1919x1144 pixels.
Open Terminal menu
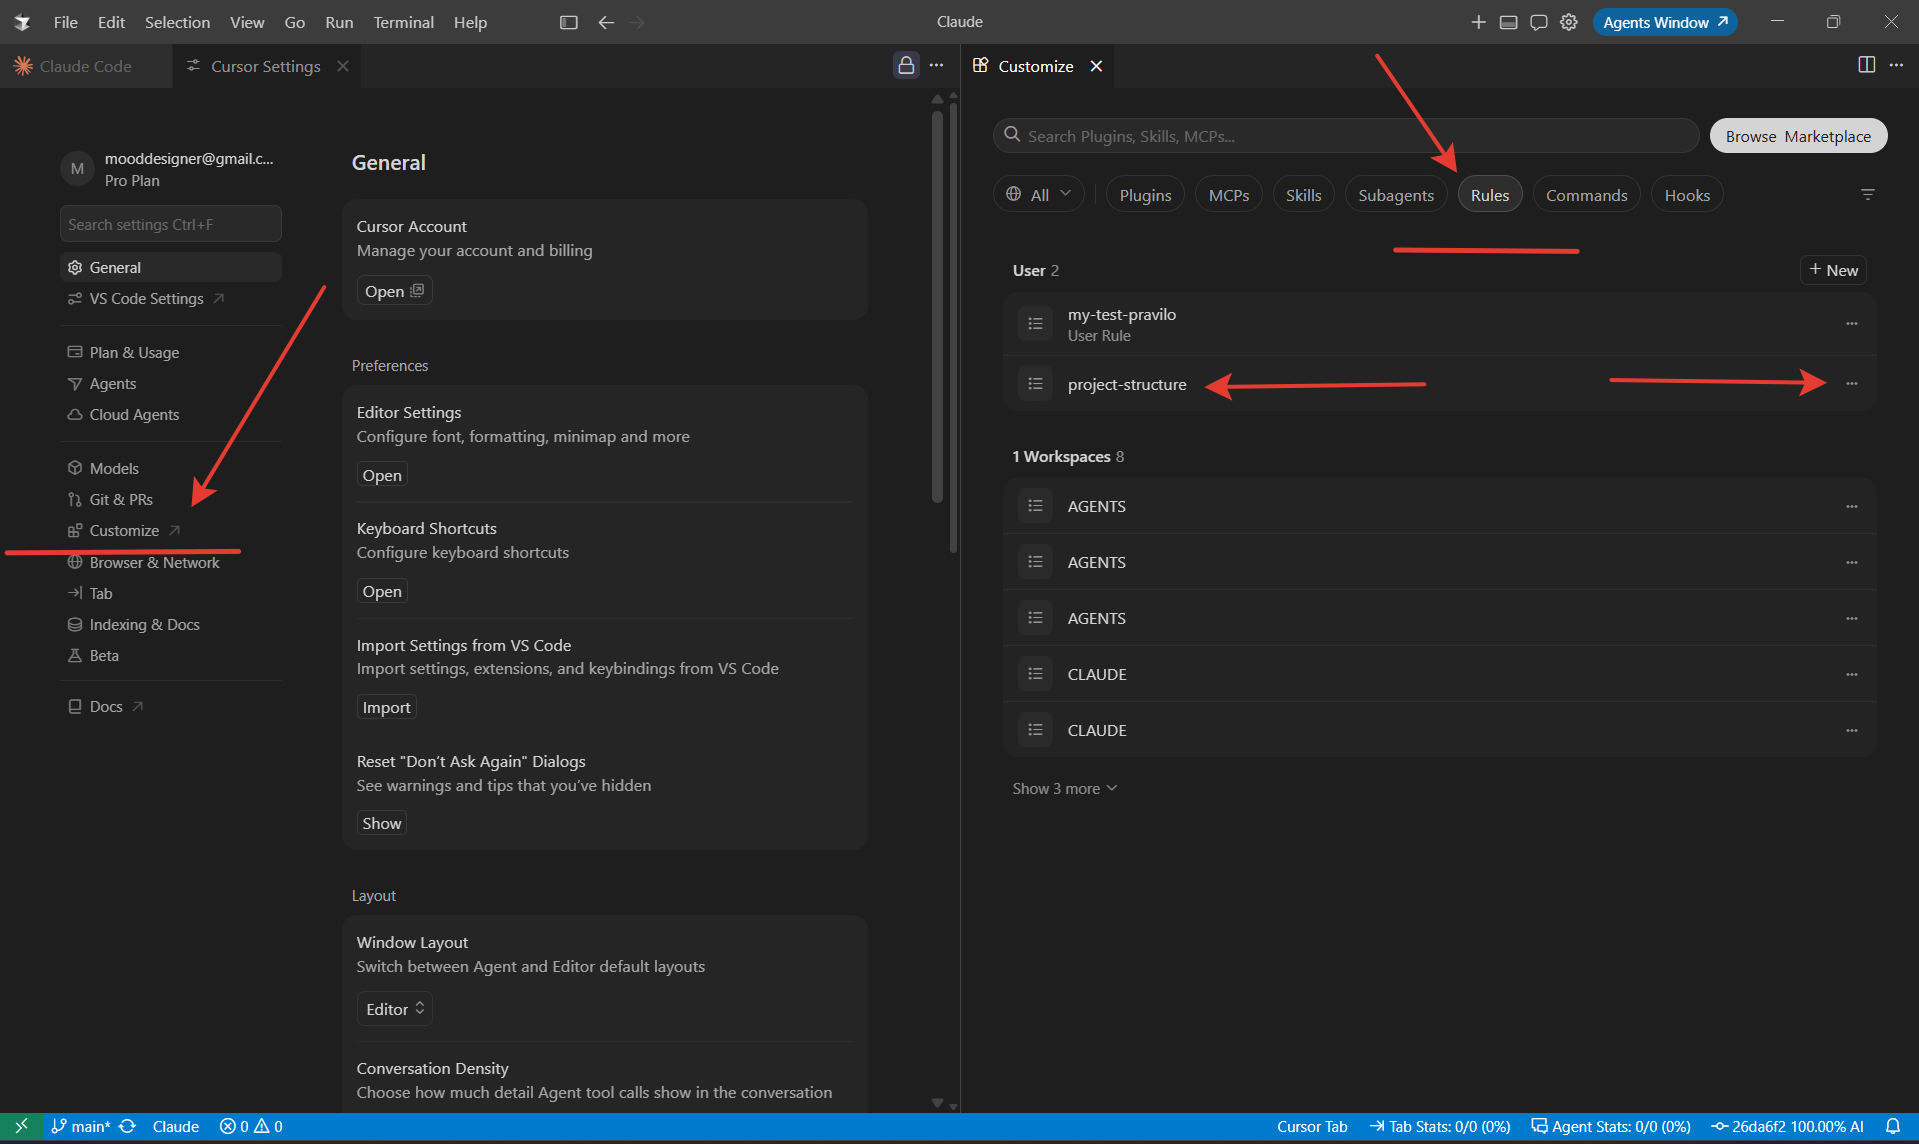(403, 22)
